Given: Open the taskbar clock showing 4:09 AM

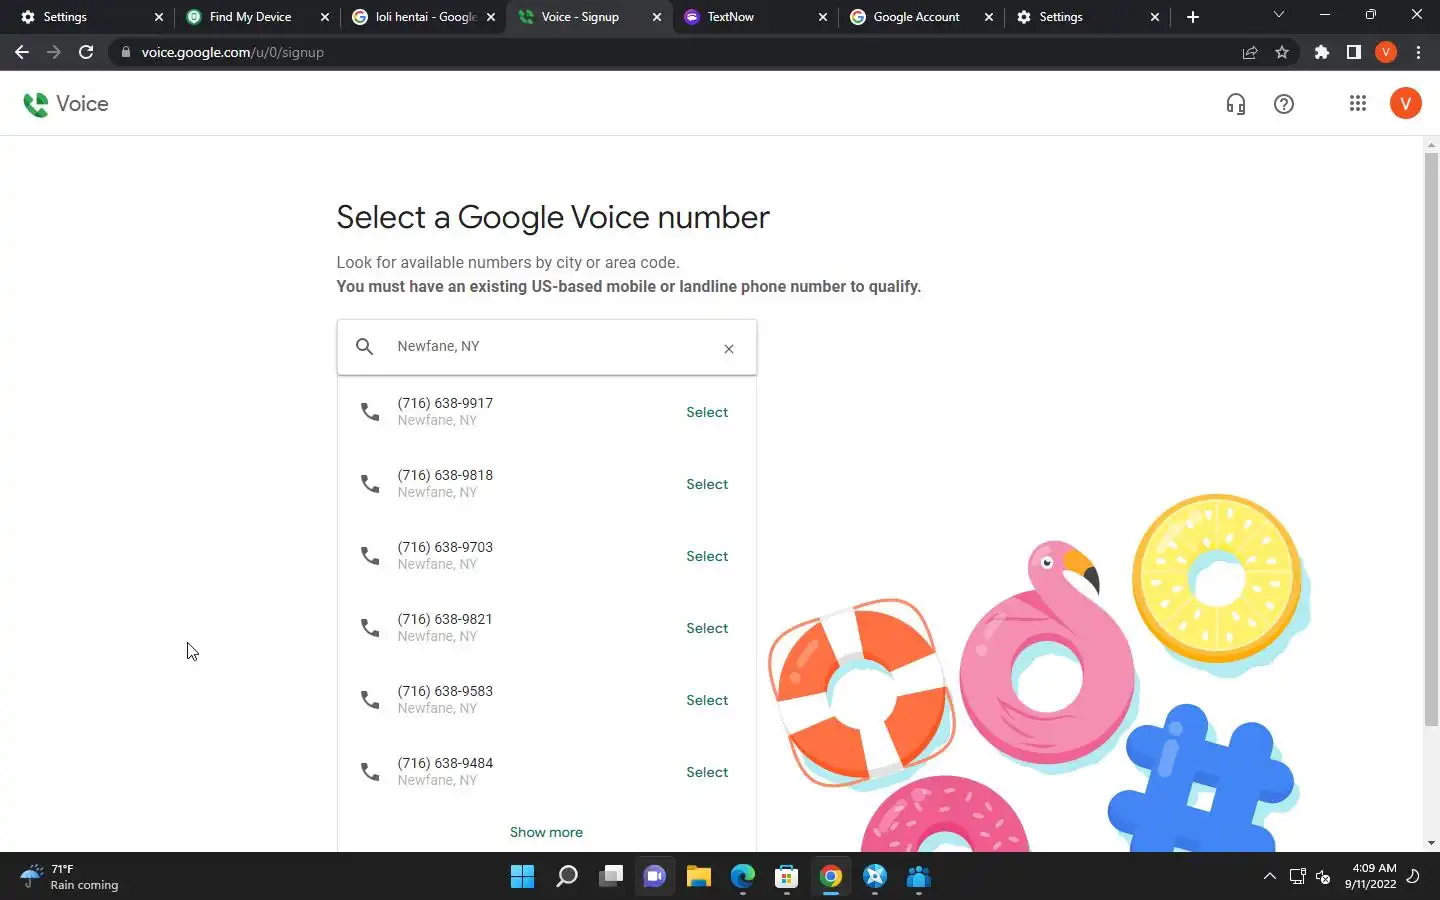Looking at the screenshot, I should tap(1370, 876).
